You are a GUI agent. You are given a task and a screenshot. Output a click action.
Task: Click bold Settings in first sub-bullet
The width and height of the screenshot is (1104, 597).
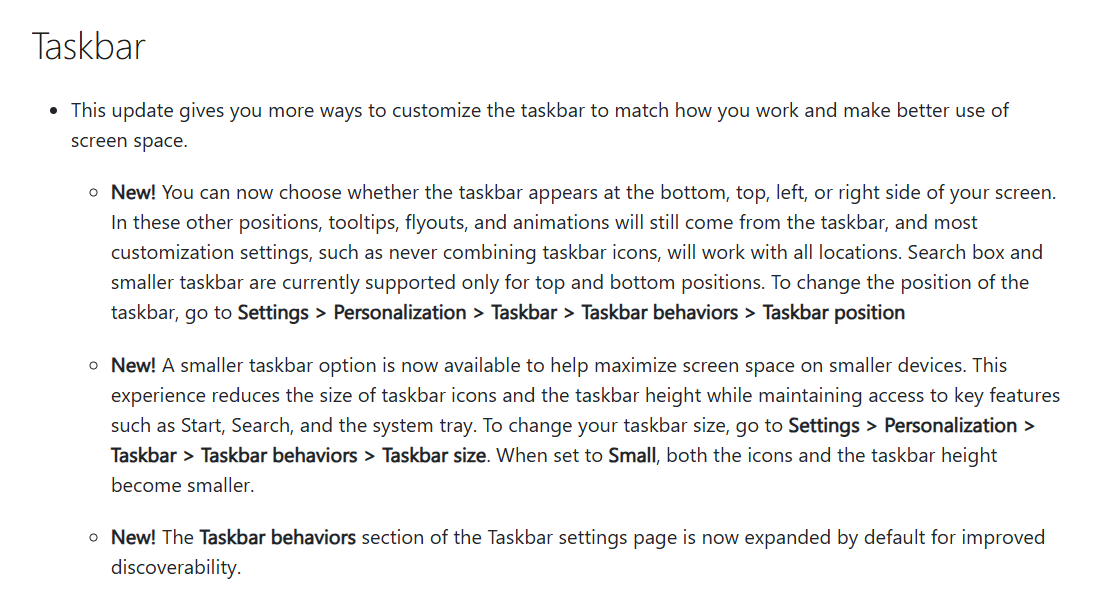point(273,313)
